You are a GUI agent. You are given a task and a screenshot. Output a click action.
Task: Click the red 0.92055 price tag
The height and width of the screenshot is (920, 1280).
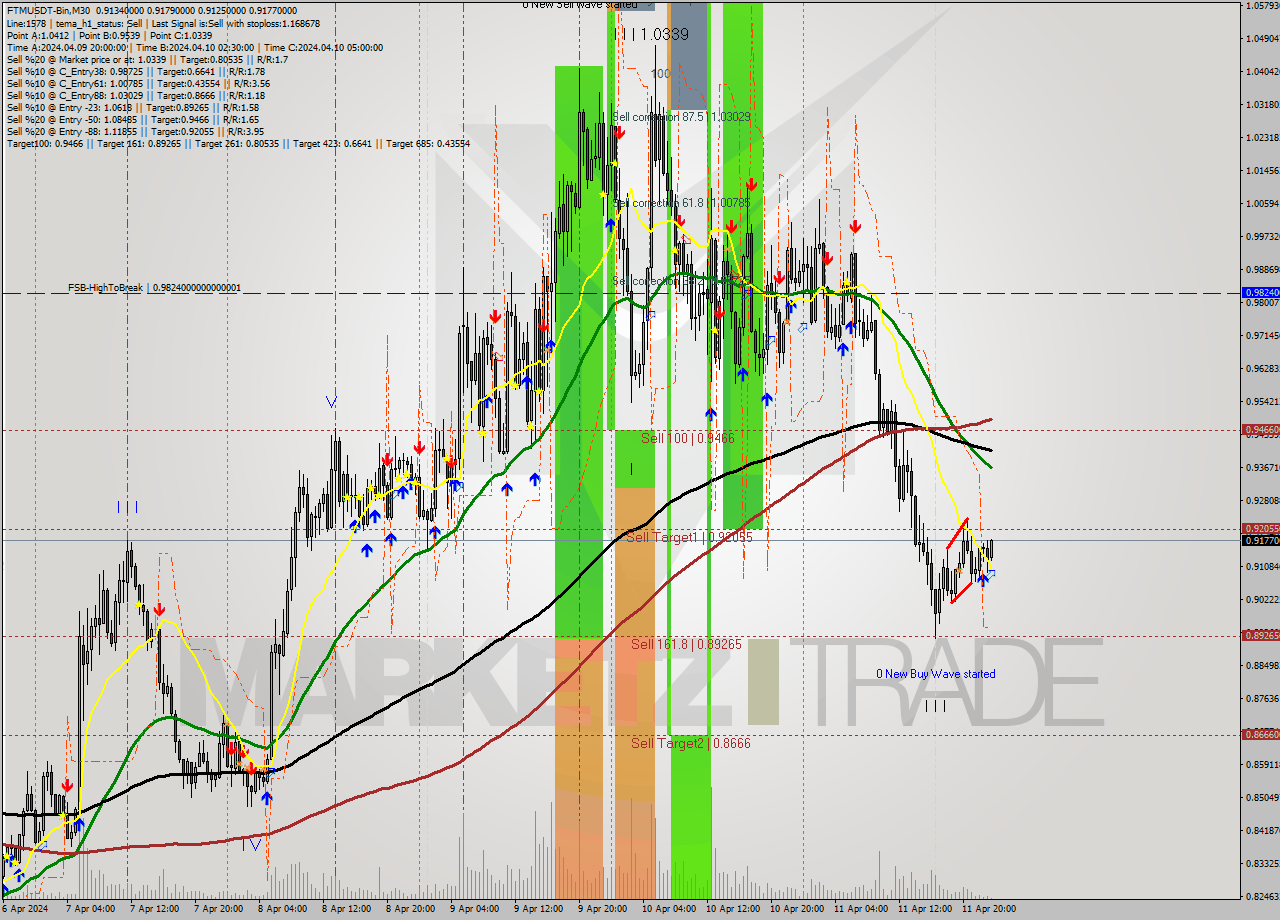1261,528
